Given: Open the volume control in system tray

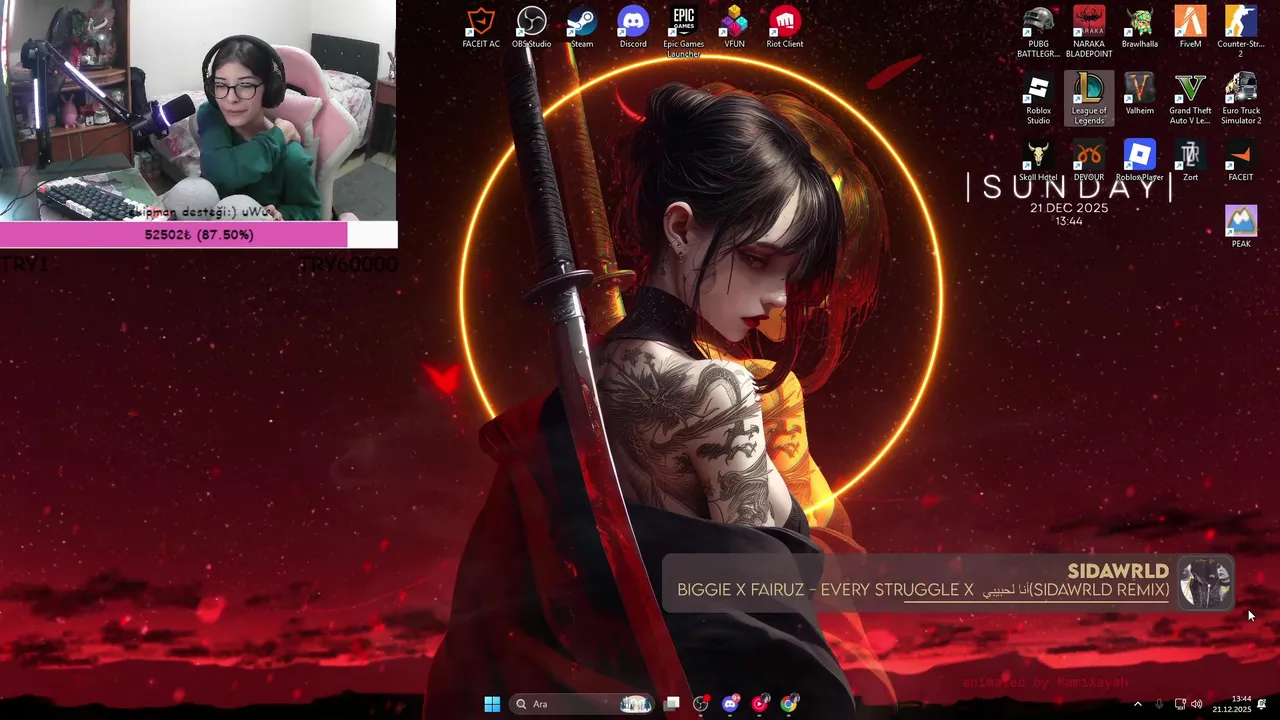Looking at the screenshot, I should pos(1197,704).
